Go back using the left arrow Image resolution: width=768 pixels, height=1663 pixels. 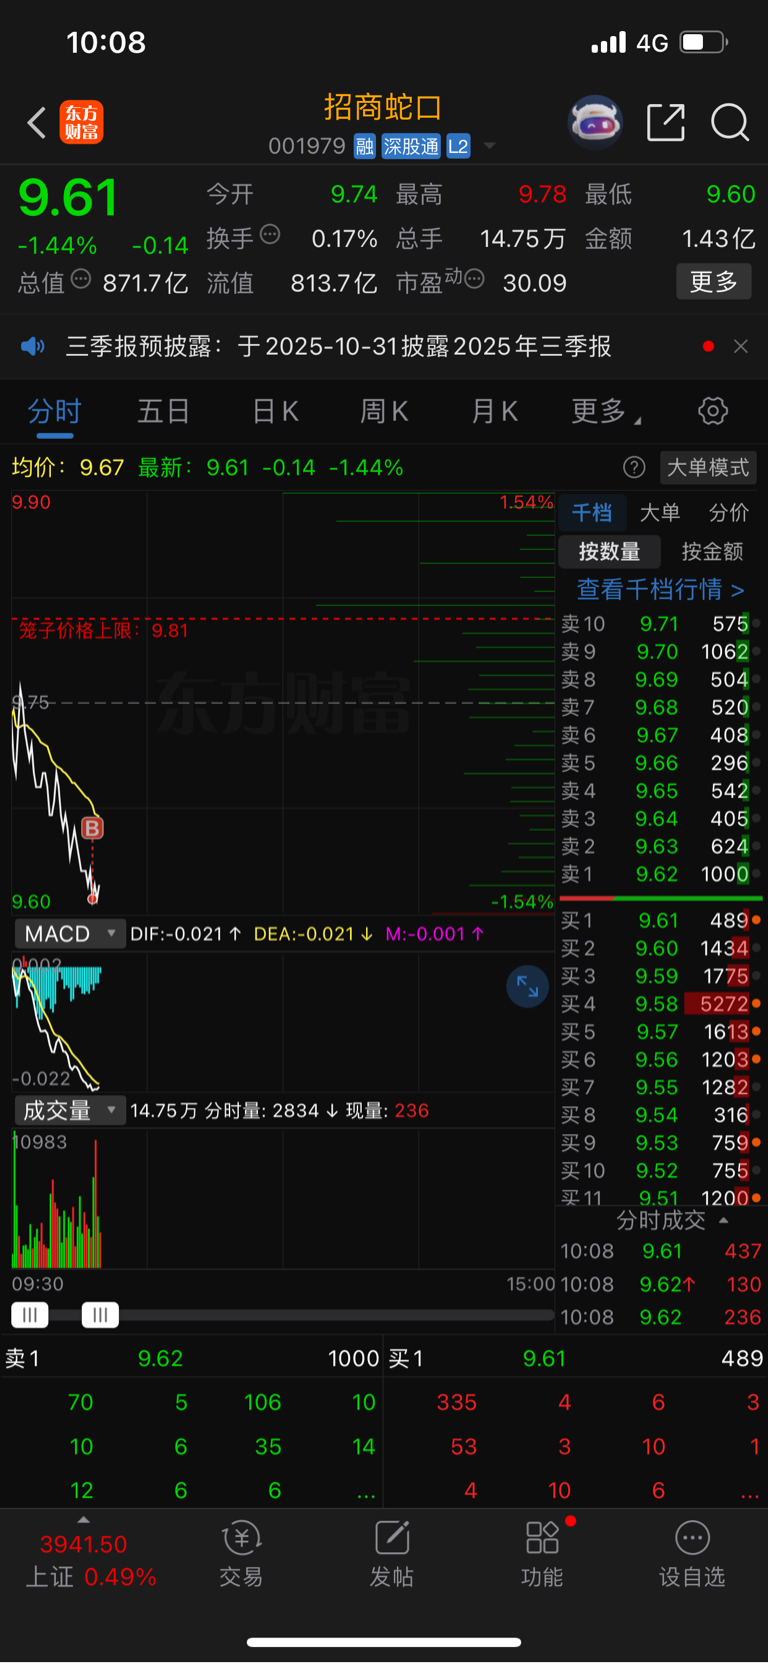(x=37, y=123)
